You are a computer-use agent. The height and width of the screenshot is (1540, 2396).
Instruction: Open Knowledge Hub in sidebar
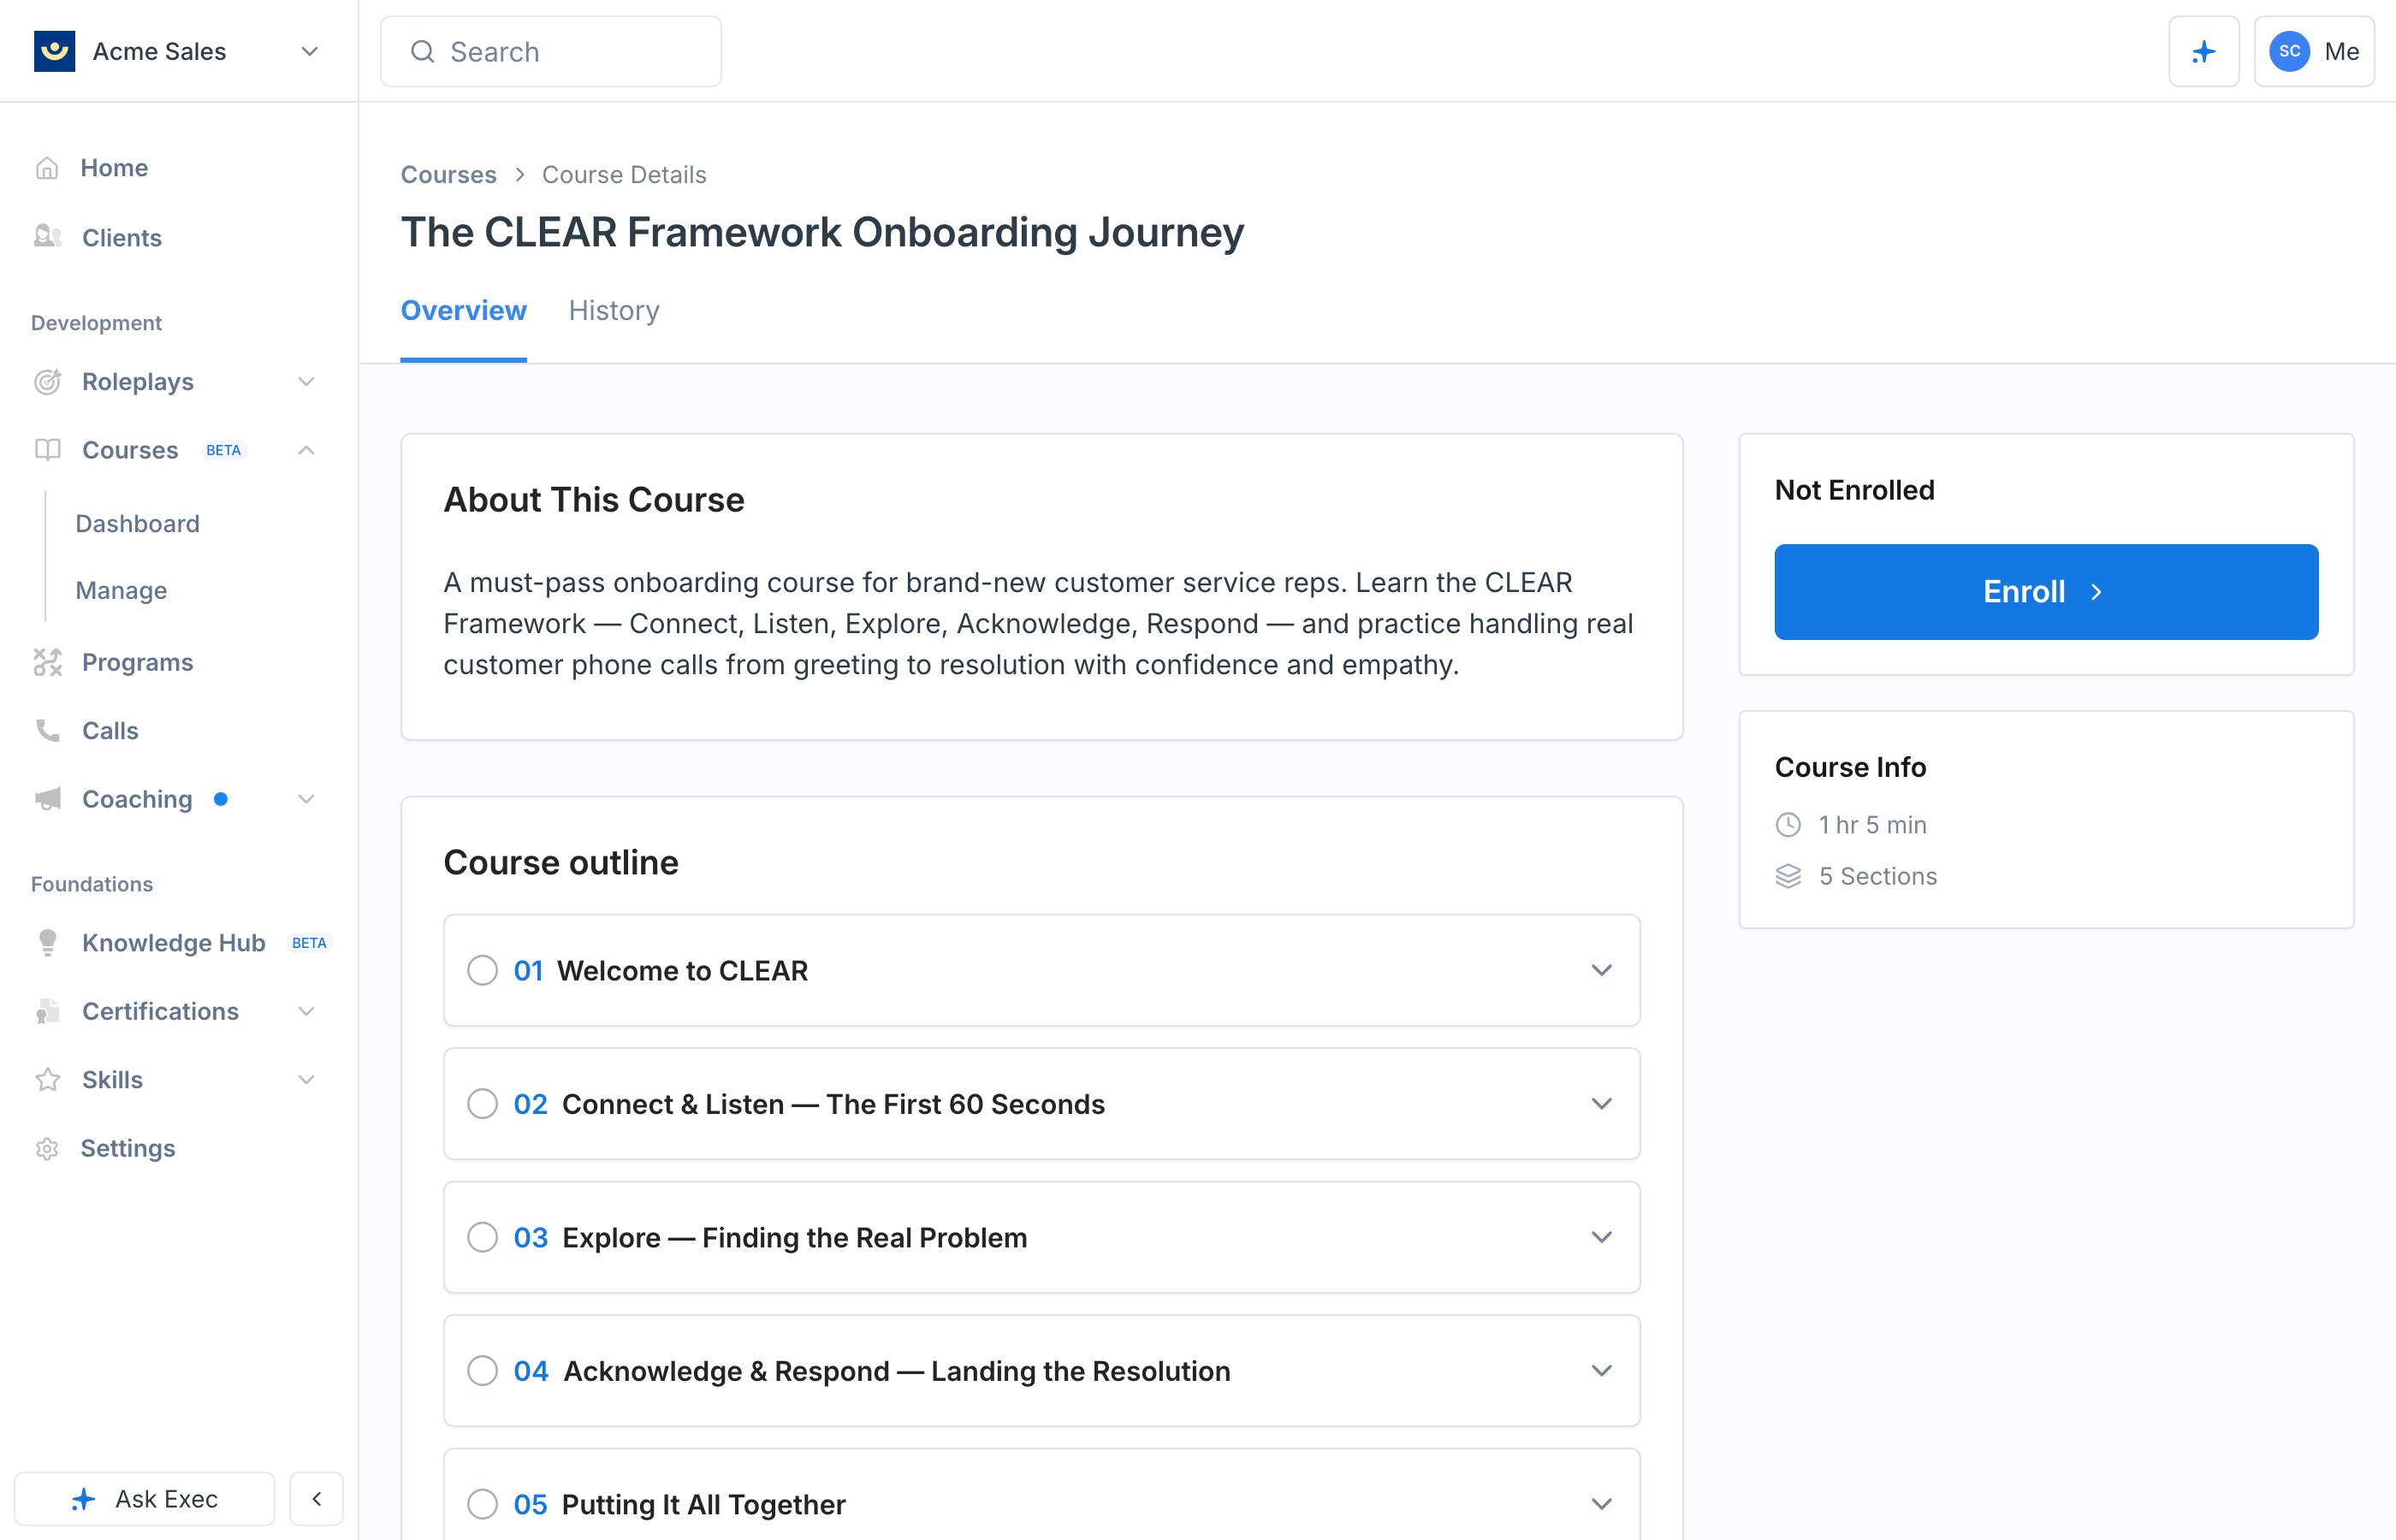coord(173,943)
